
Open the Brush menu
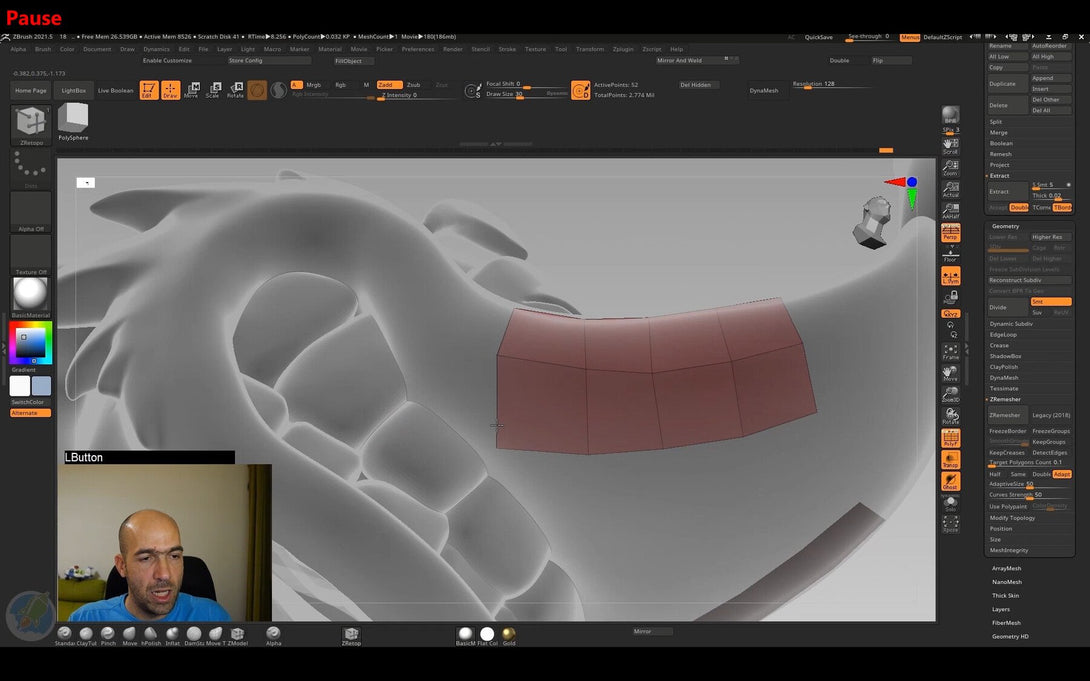[43, 49]
